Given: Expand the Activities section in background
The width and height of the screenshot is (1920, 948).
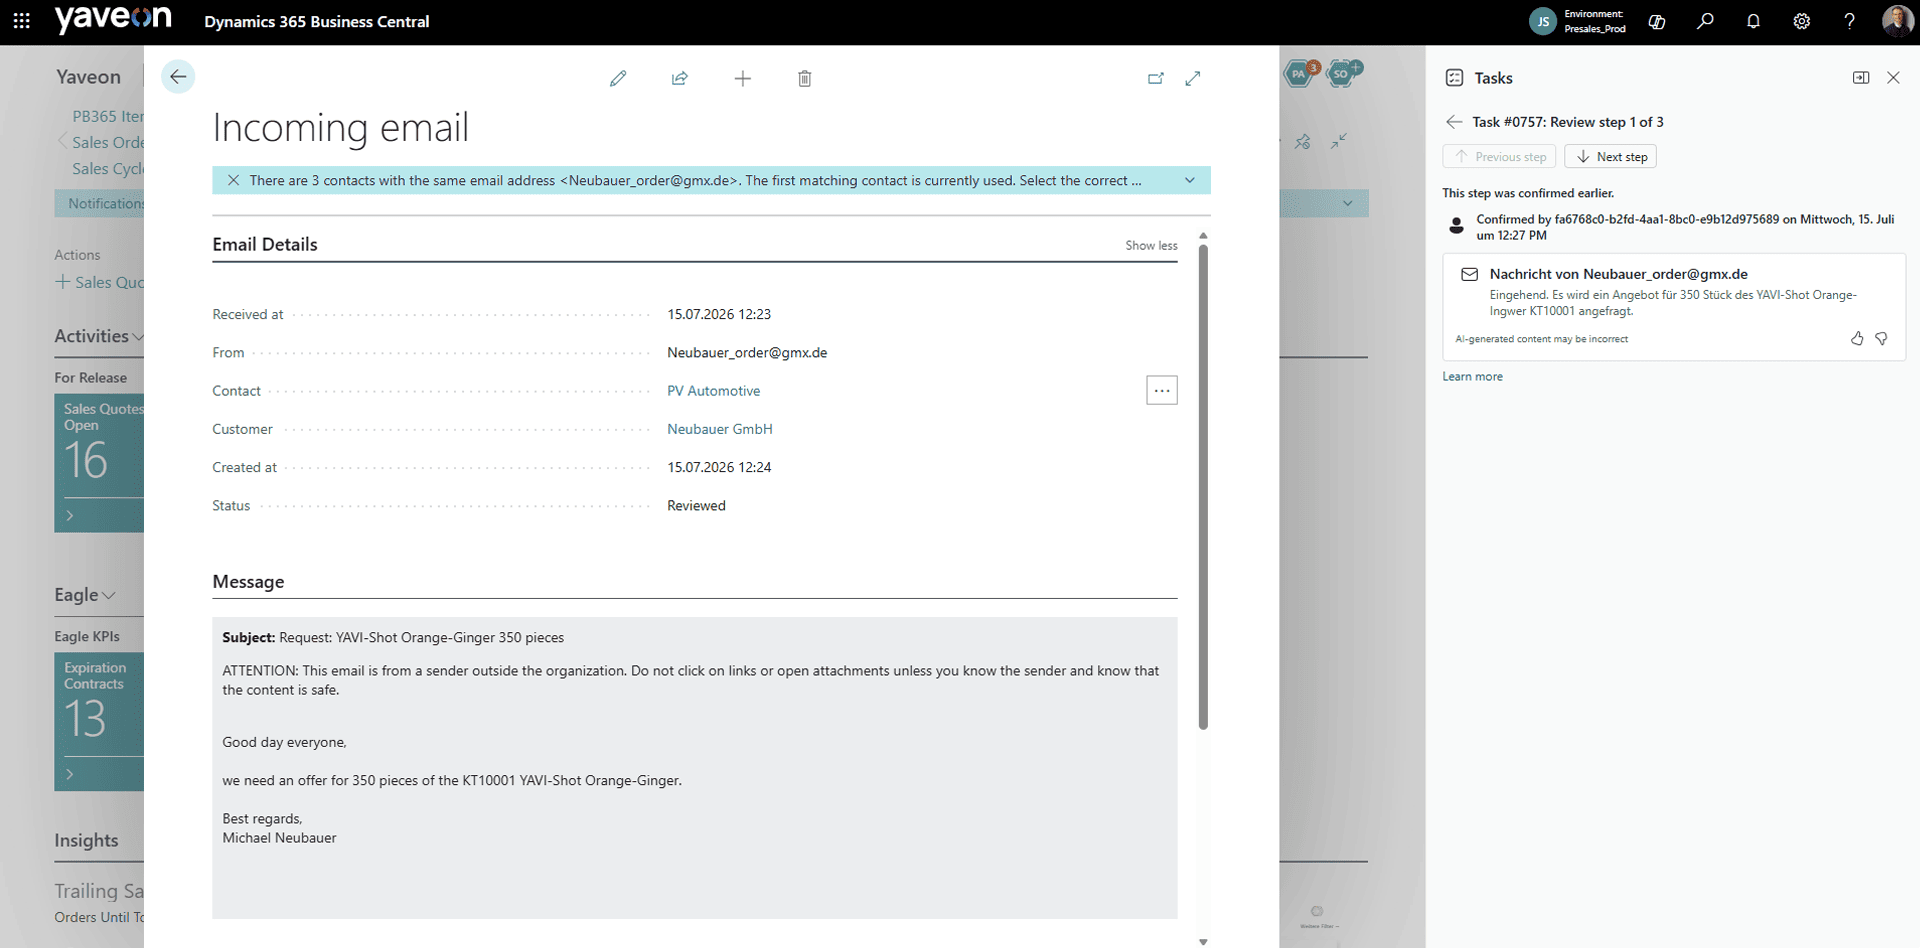Looking at the screenshot, I should click(99, 336).
